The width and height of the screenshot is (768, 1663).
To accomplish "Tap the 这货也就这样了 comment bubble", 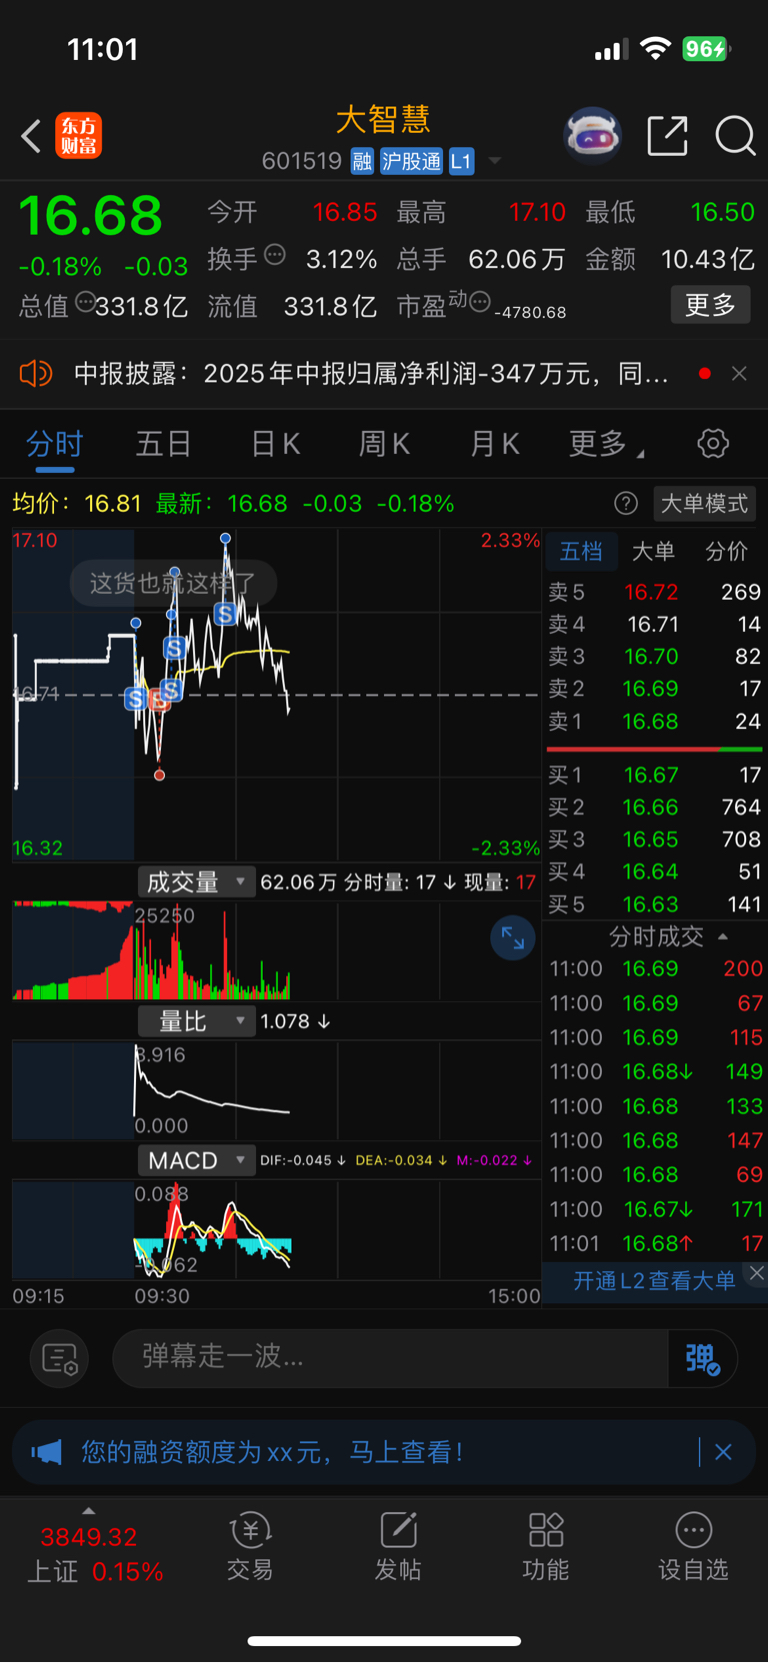I will tap(173, 583).
